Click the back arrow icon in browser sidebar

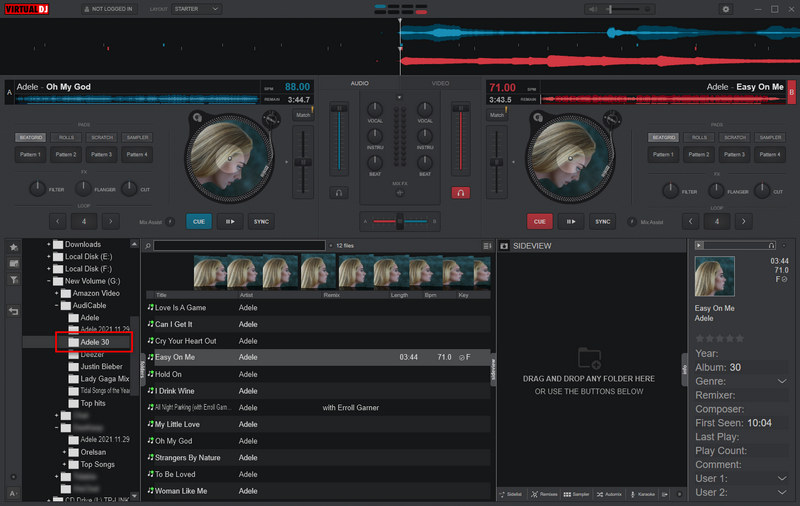(x=14, y=311)
